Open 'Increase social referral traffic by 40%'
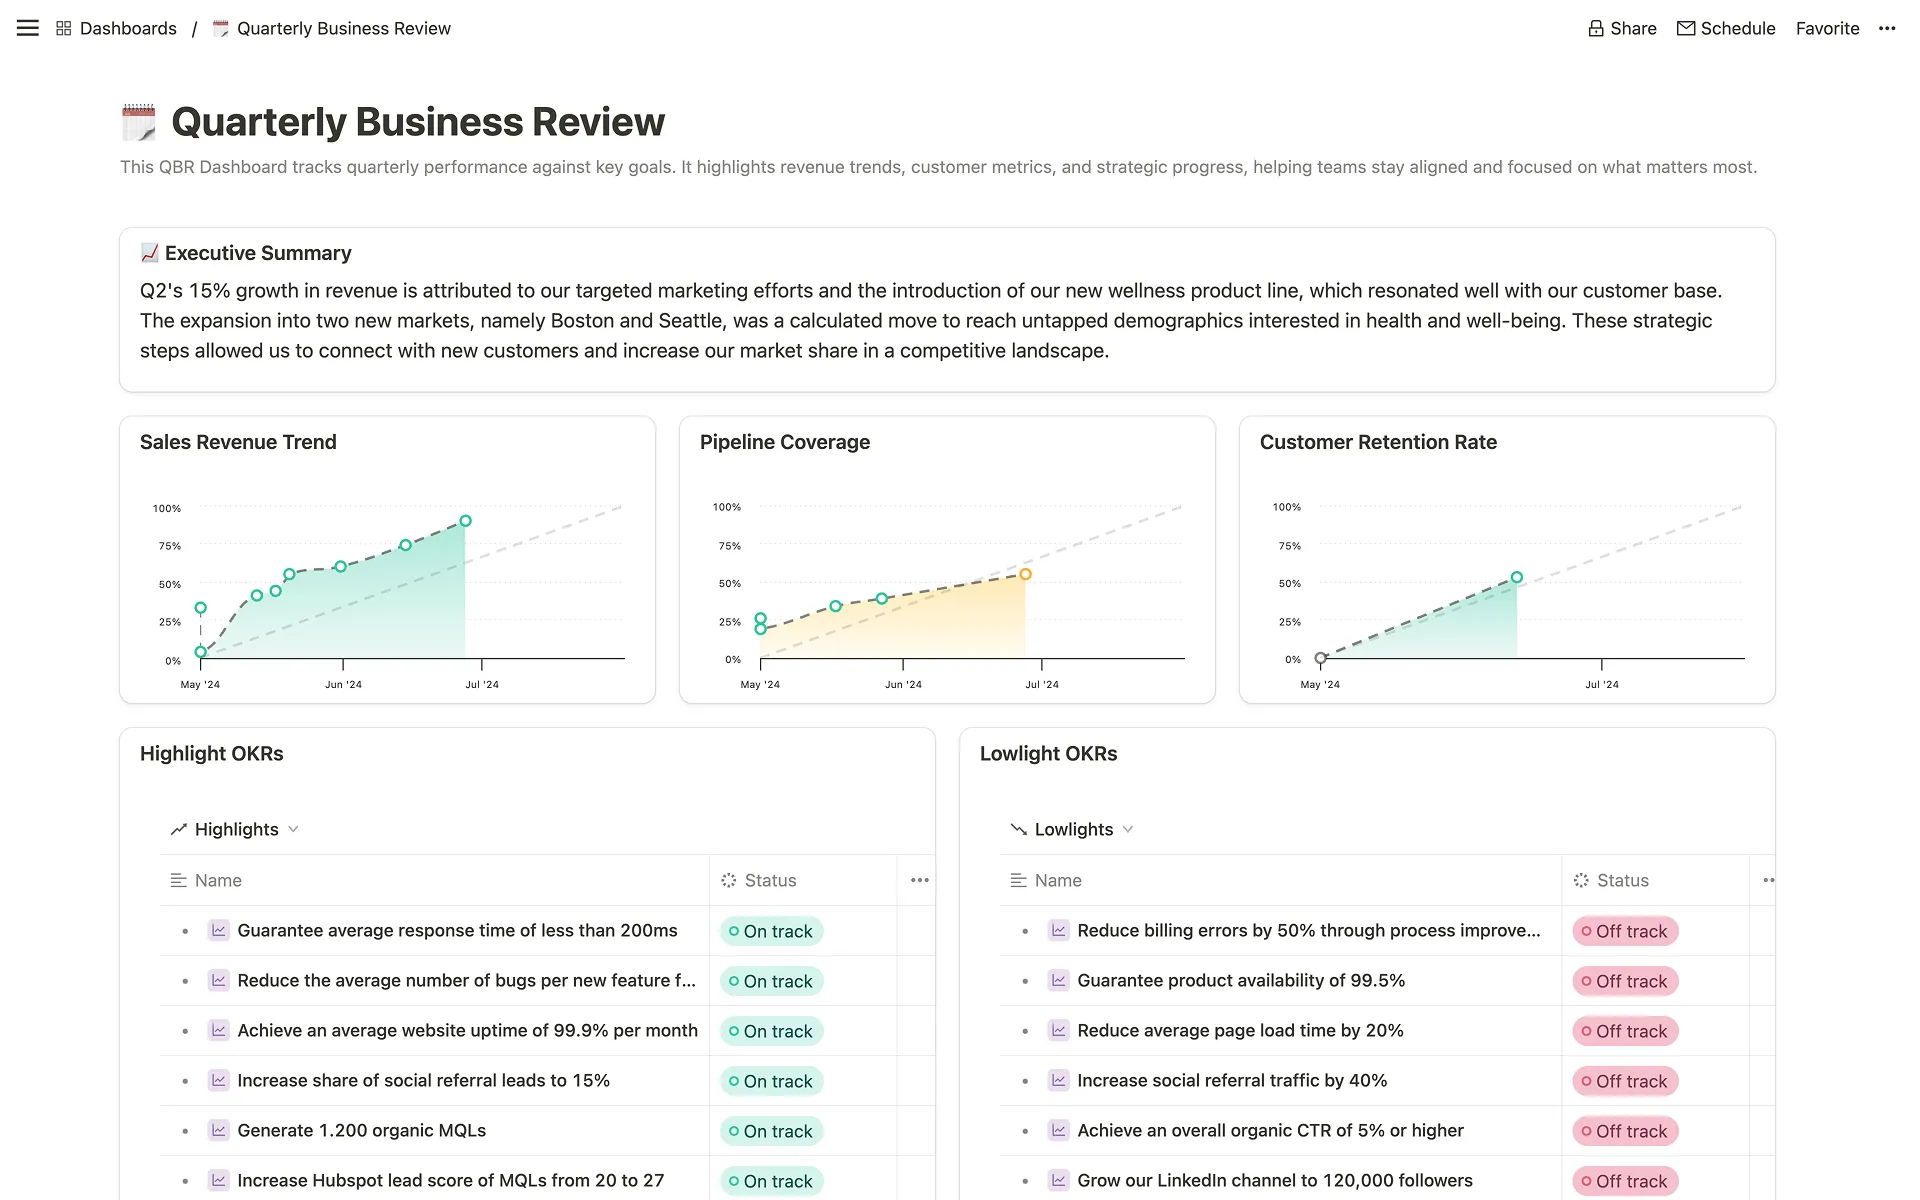The image size is (1920, 1200). (x=1232, y=1080)
